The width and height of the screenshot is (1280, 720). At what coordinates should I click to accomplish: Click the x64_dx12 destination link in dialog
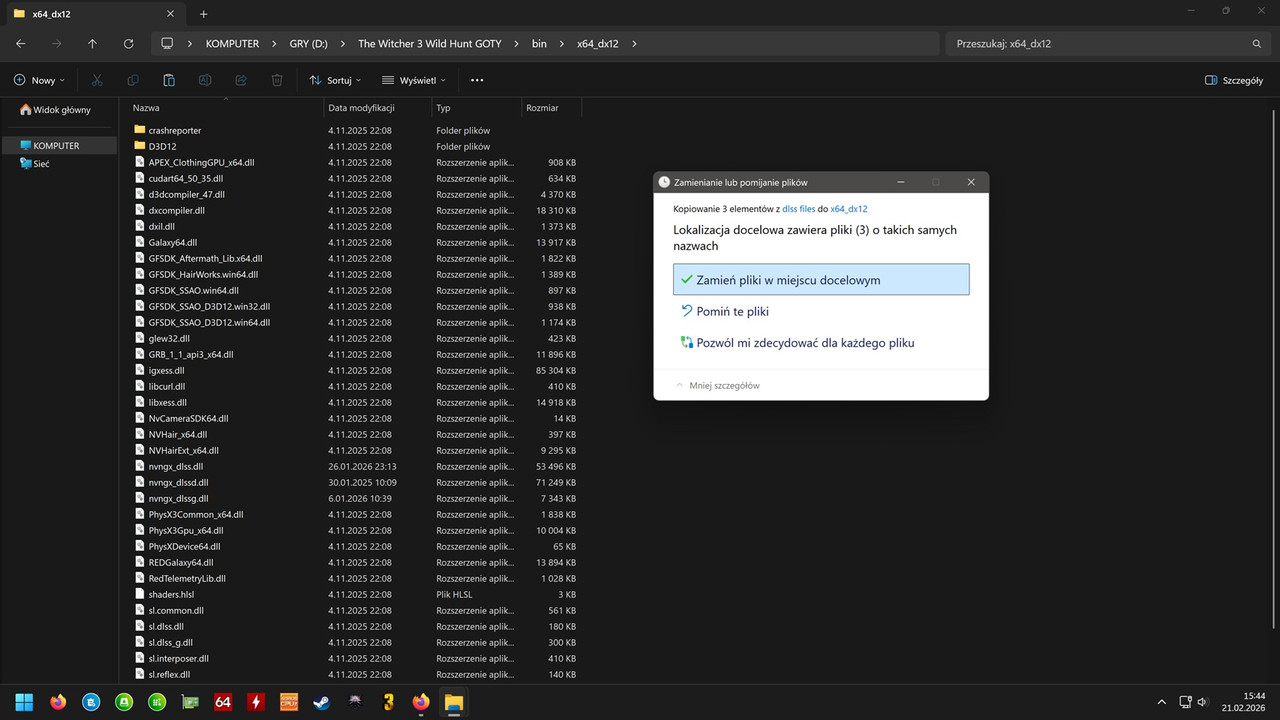(x=849, y=209)
